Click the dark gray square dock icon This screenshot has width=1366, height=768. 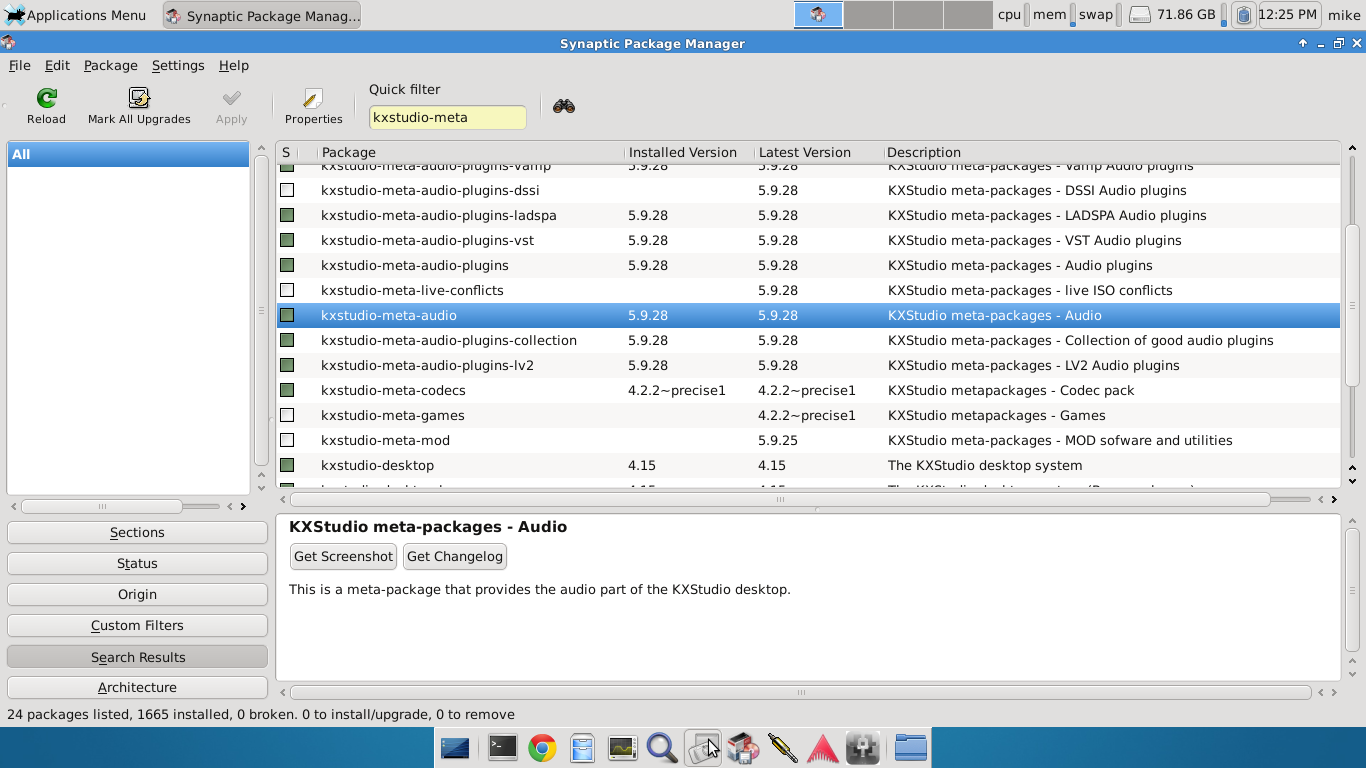tap(862, 748)
